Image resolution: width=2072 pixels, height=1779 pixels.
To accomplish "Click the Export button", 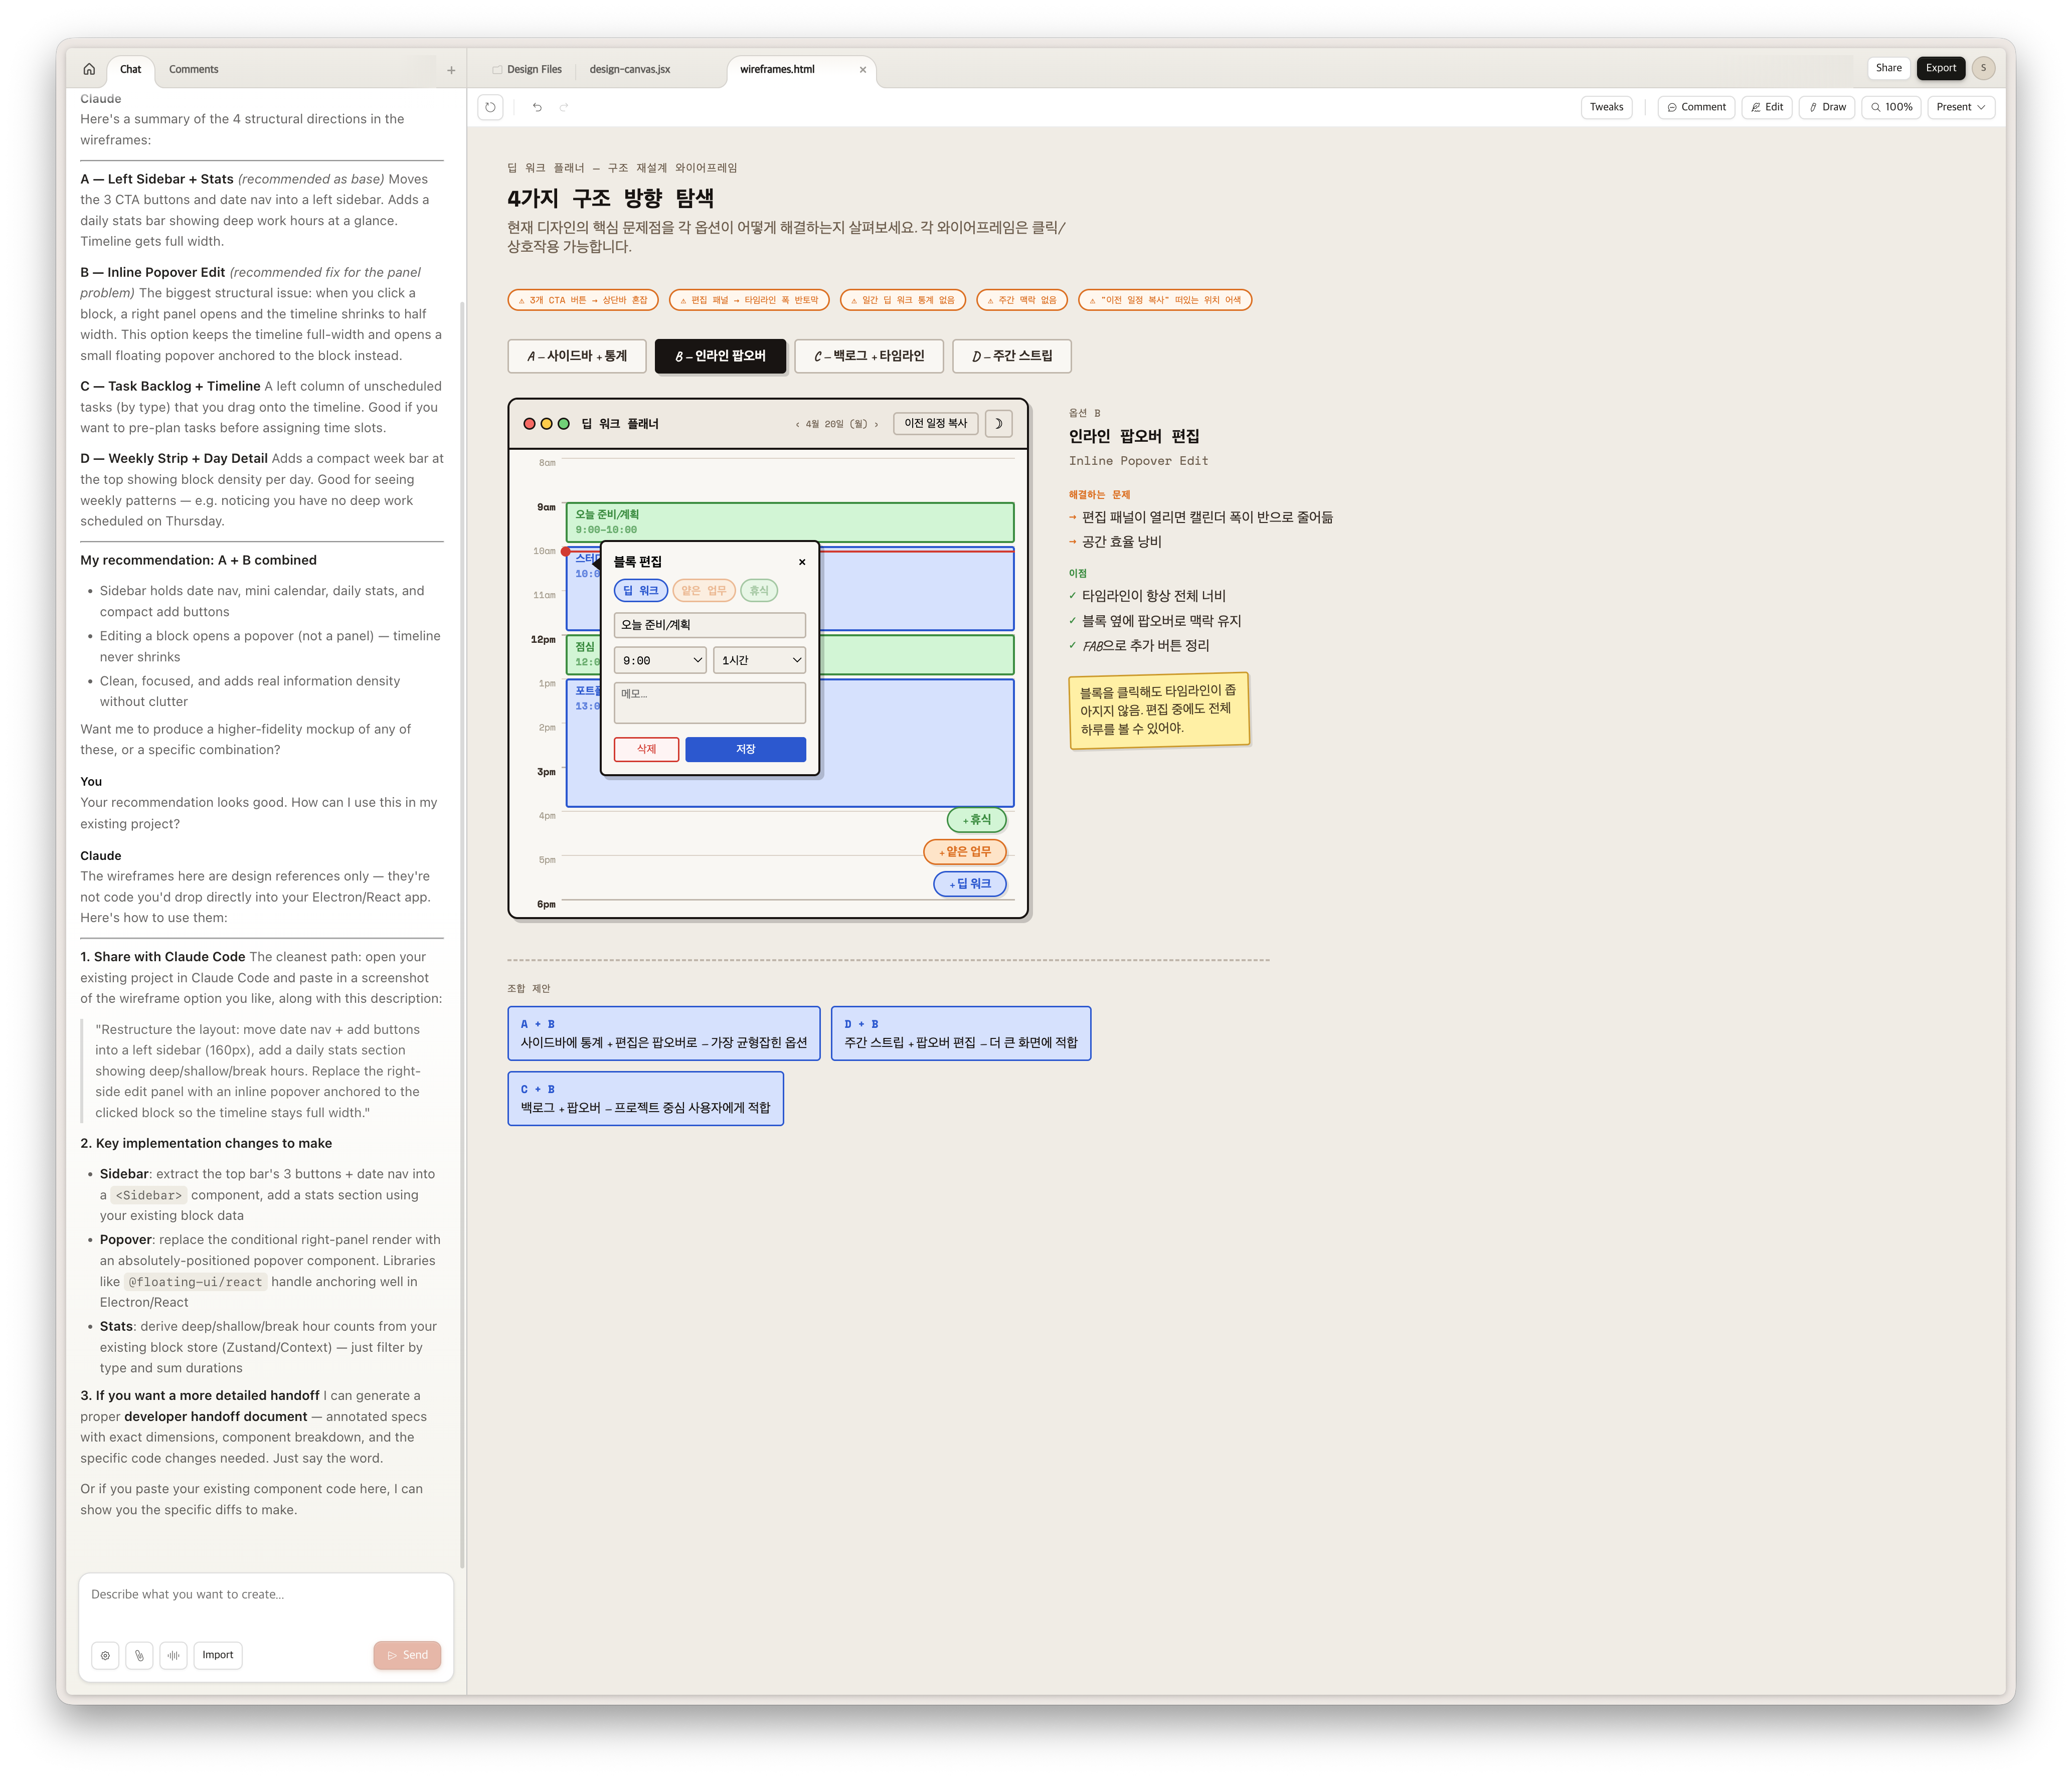I will click(1940, 68).
